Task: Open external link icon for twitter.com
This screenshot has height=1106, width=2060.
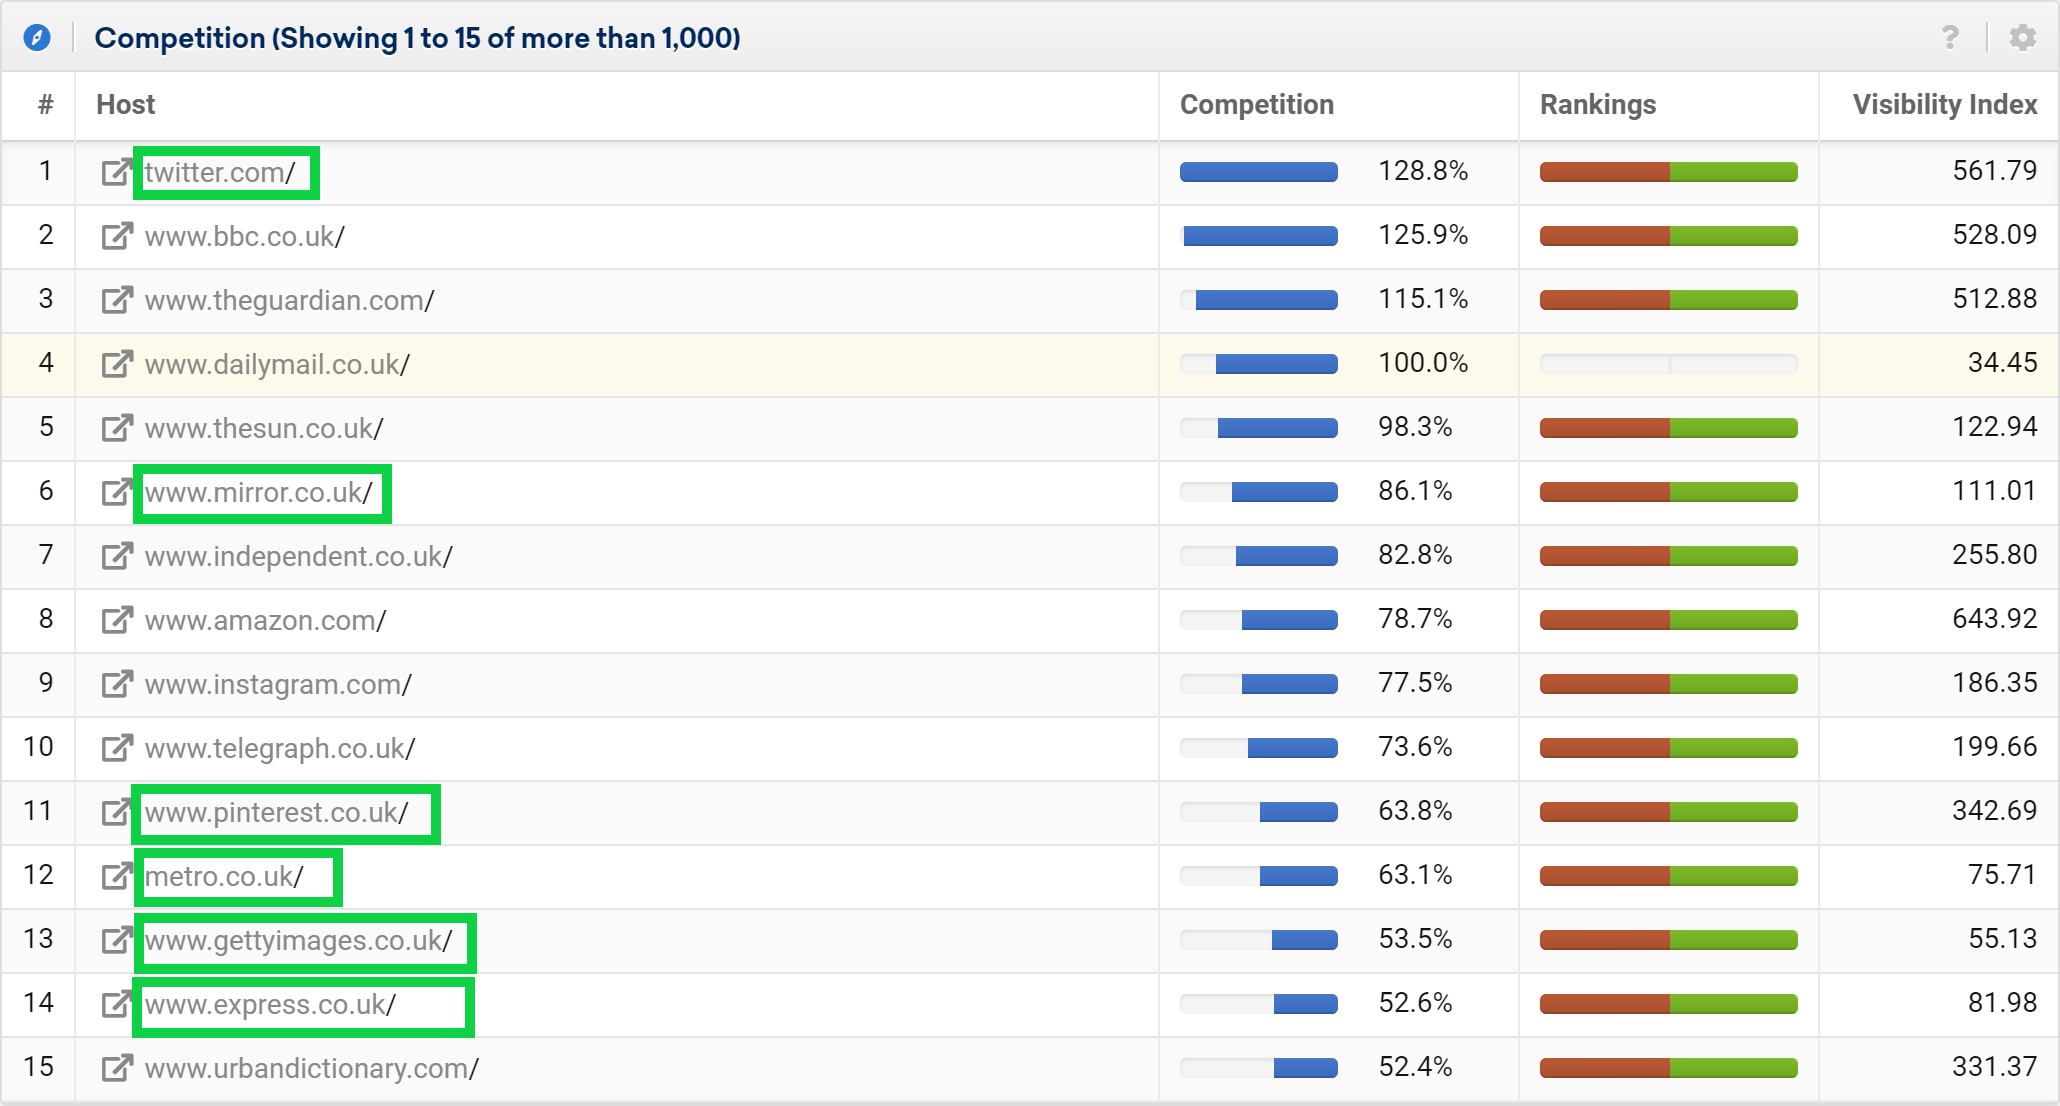Action: coord(117,172)
